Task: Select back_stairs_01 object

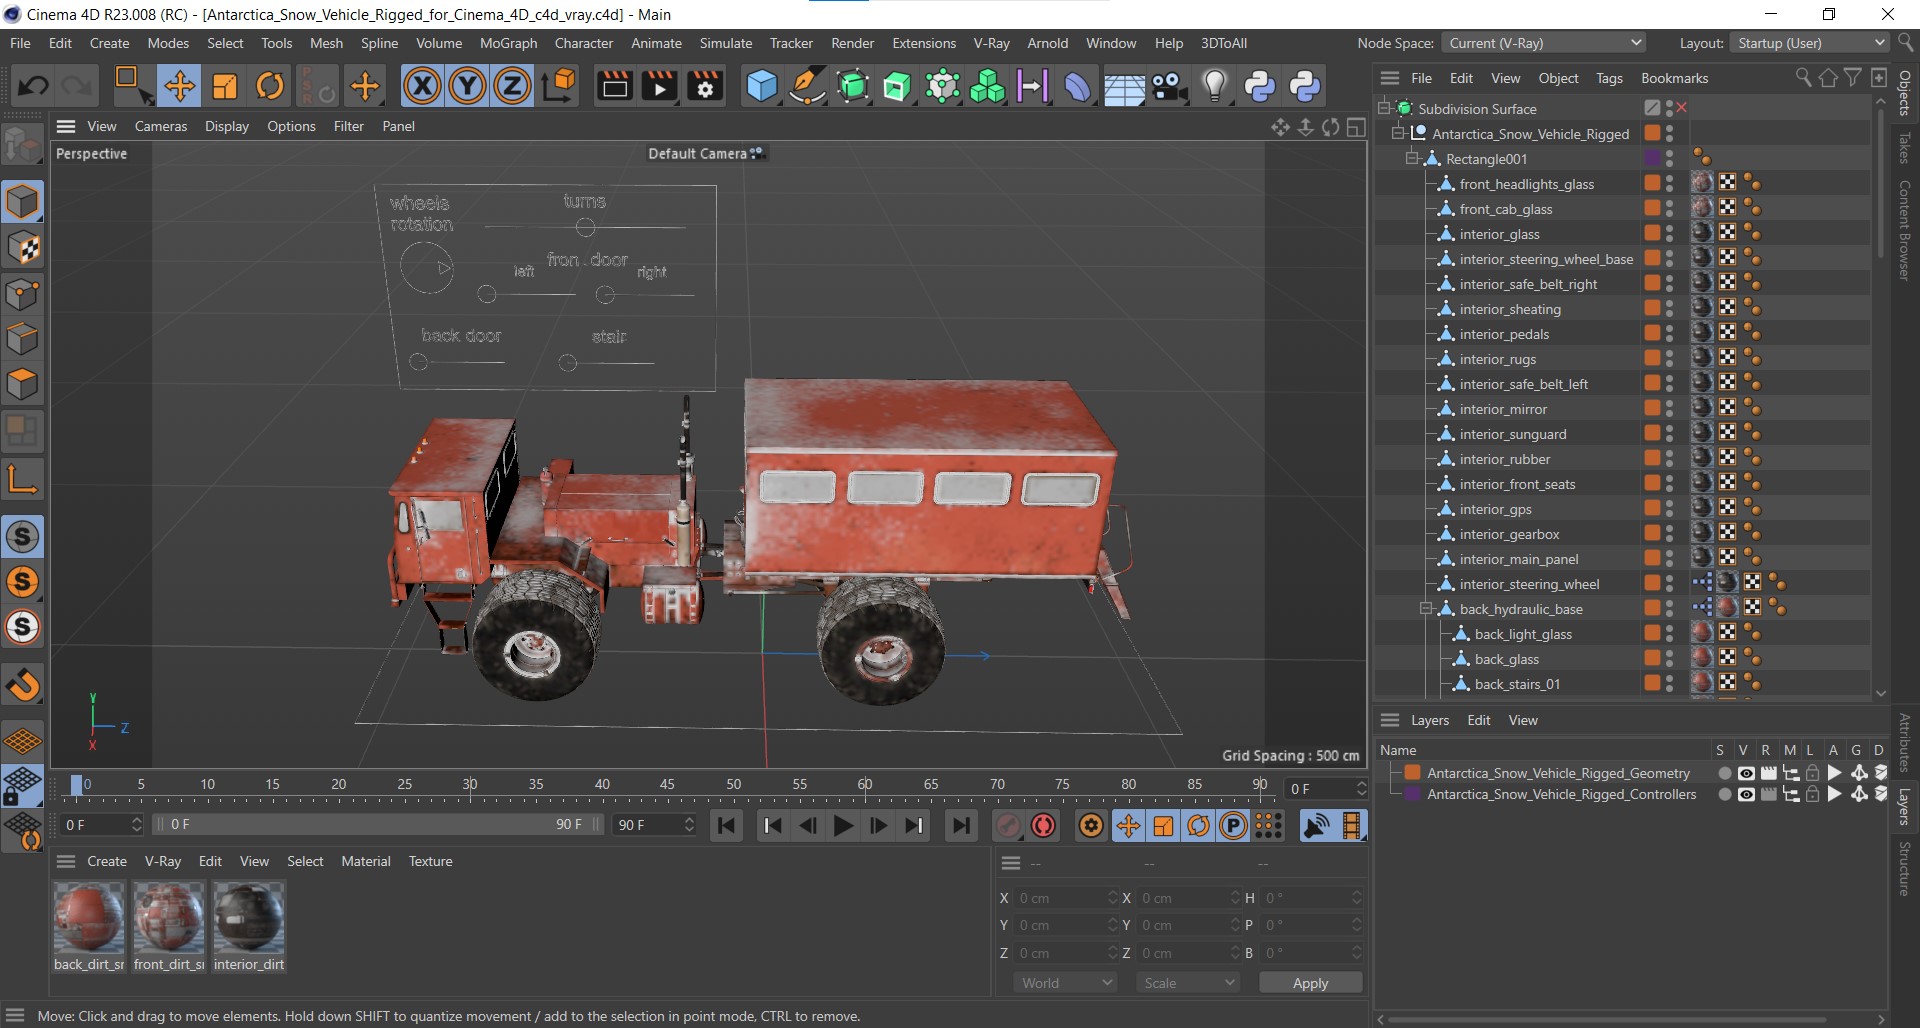Action: point(1517,684)
